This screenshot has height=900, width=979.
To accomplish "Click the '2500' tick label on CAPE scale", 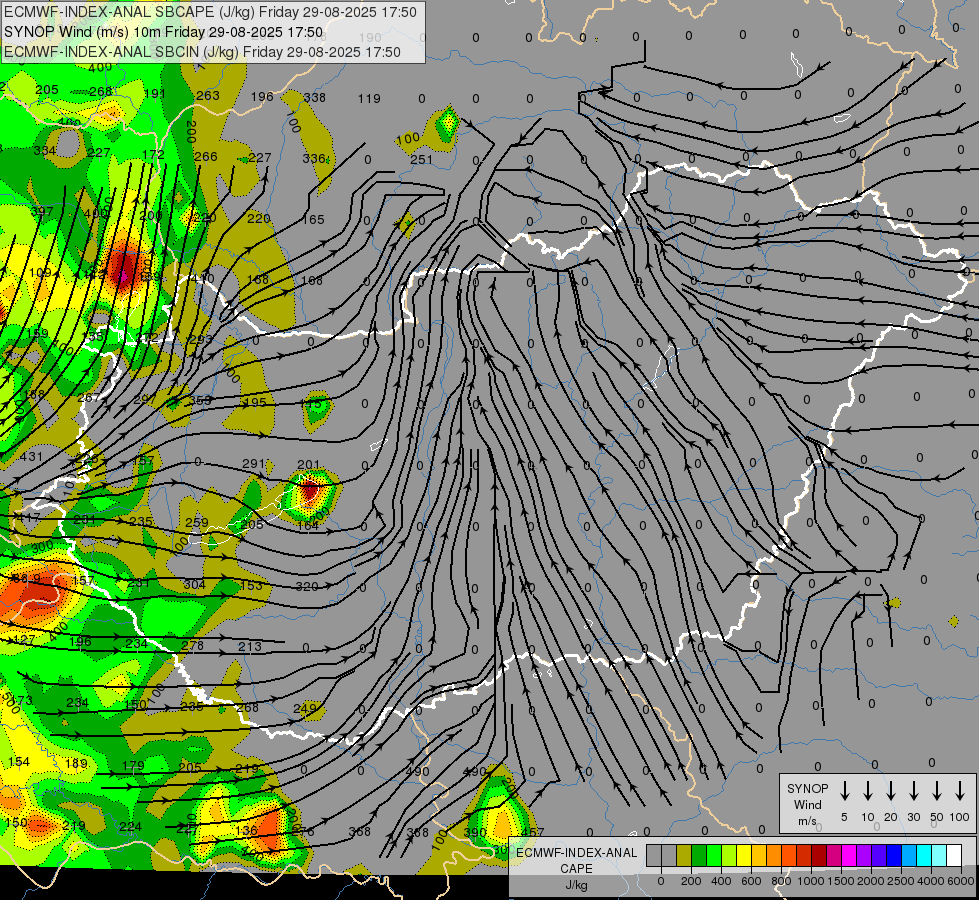I will coord(901,881).
